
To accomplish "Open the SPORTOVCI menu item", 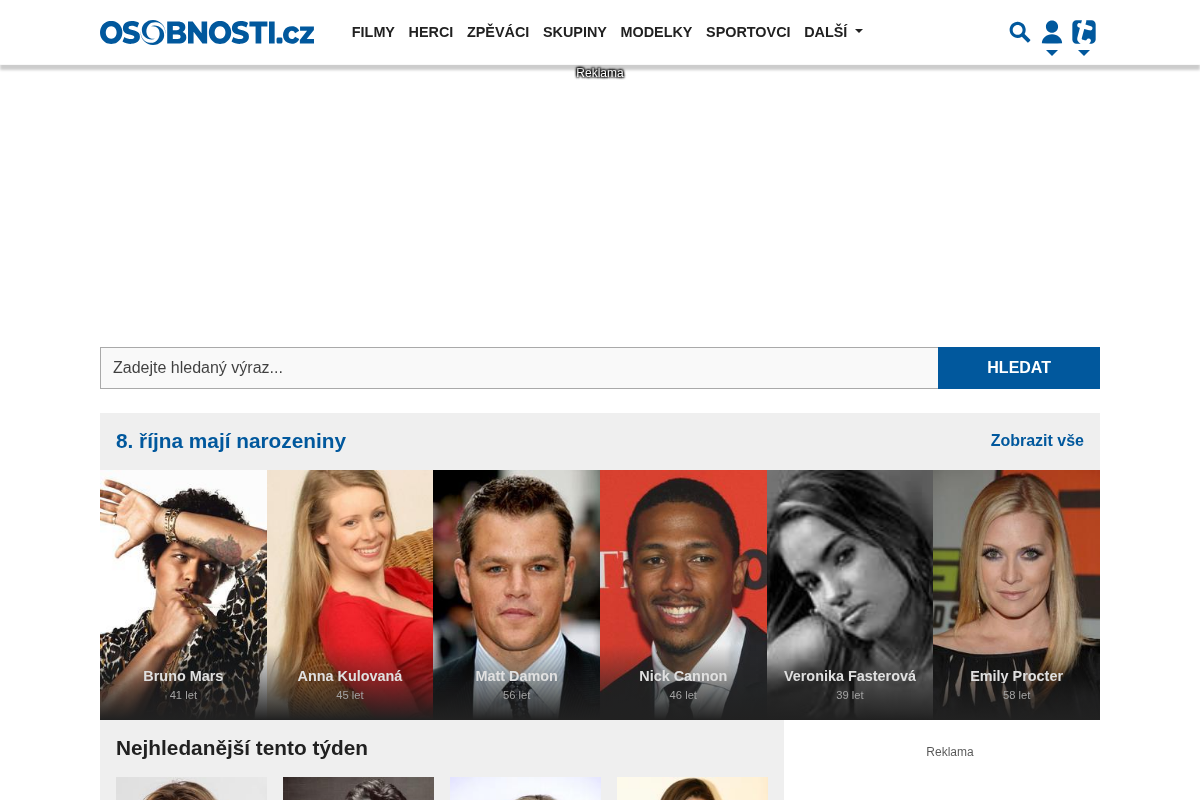I will 748,32.
